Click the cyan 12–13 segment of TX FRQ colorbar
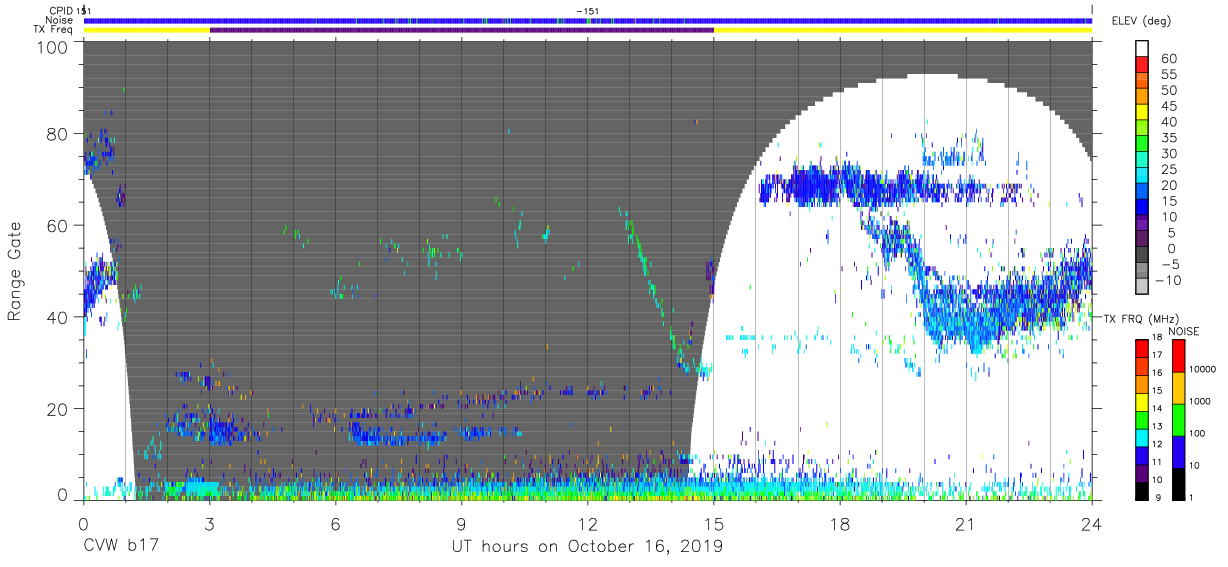Viewport: 1228px width, 567px height. [1144, 436]
